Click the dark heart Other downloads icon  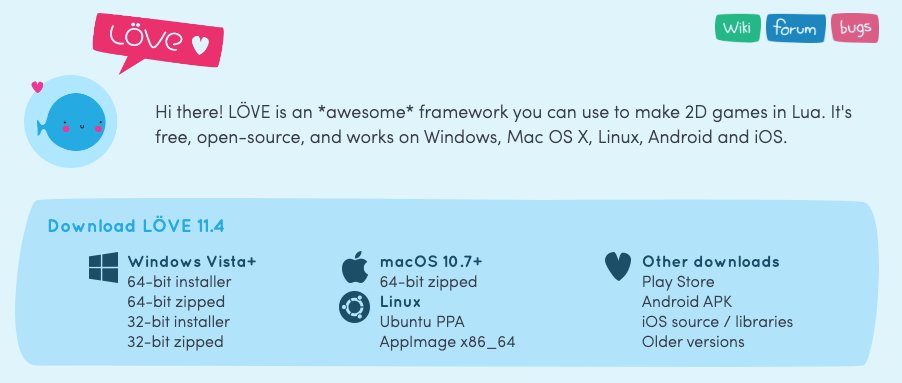pyautogui.click(x=618, y=267)
